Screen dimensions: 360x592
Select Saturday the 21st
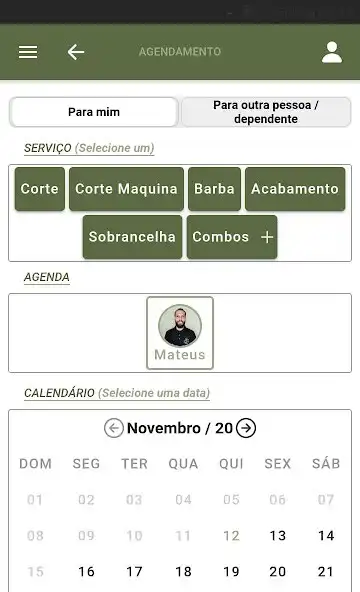326,572
